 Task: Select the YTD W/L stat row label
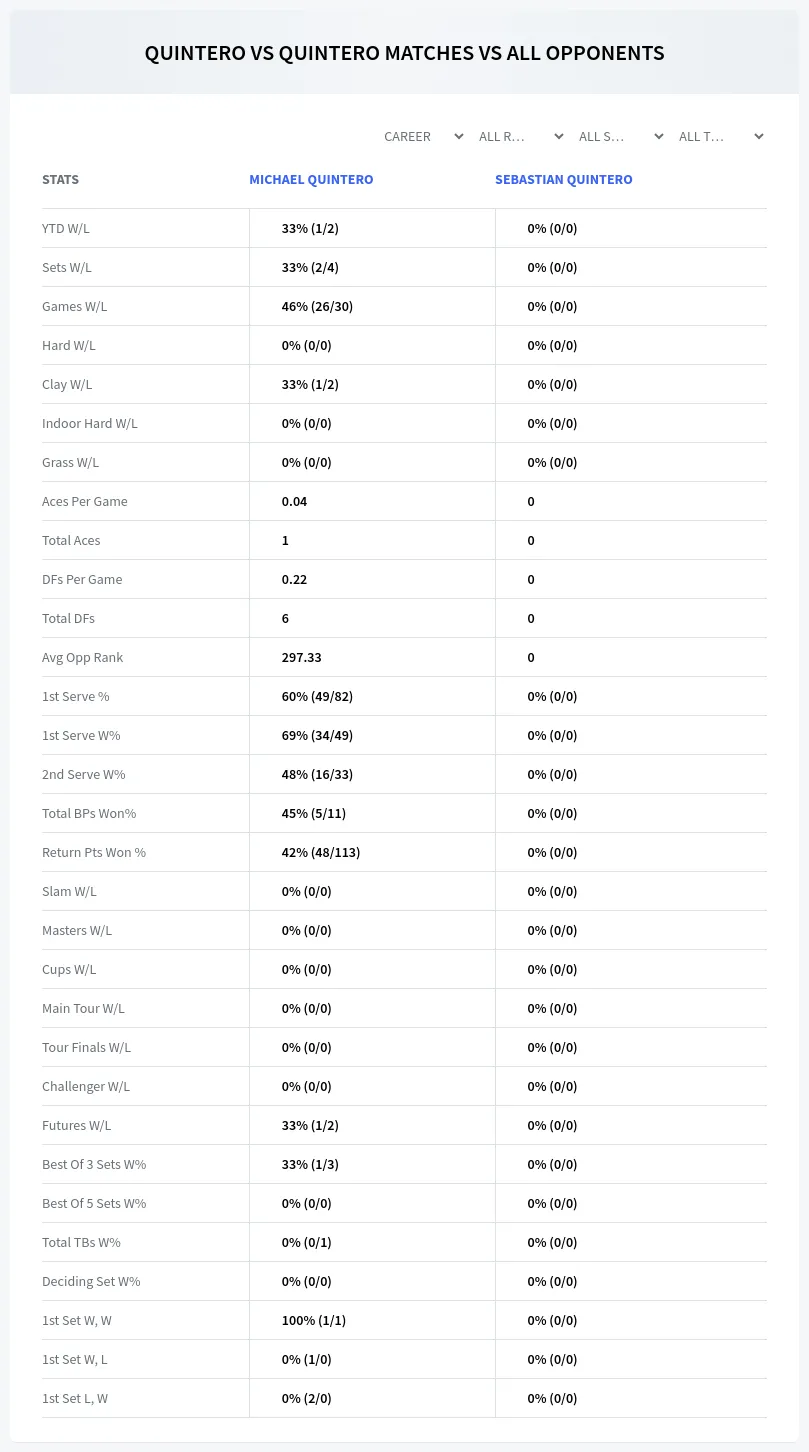[66, 228]
